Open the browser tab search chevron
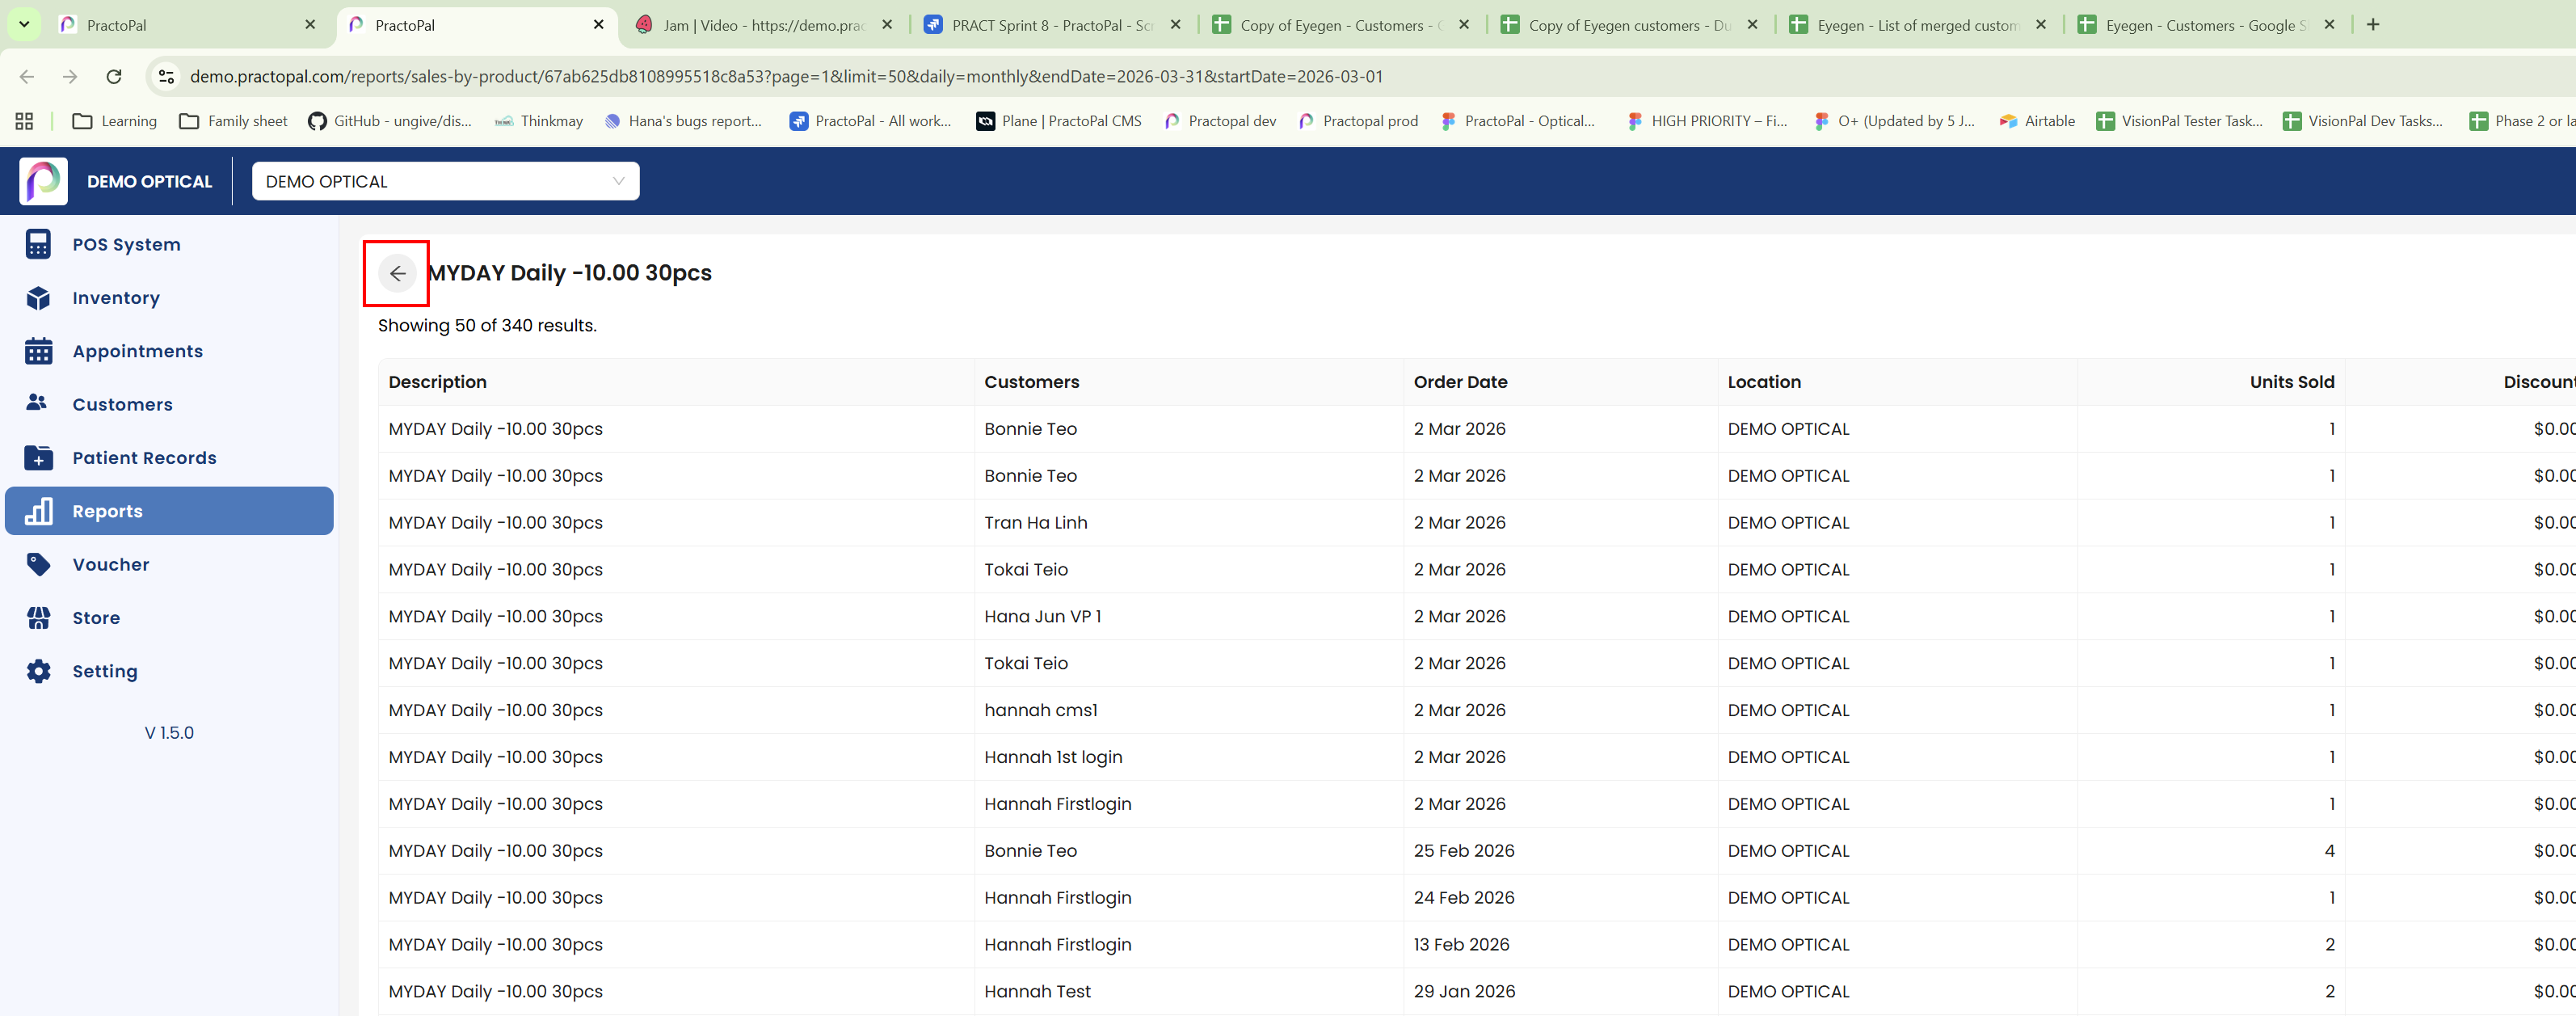 click(24, 24)
